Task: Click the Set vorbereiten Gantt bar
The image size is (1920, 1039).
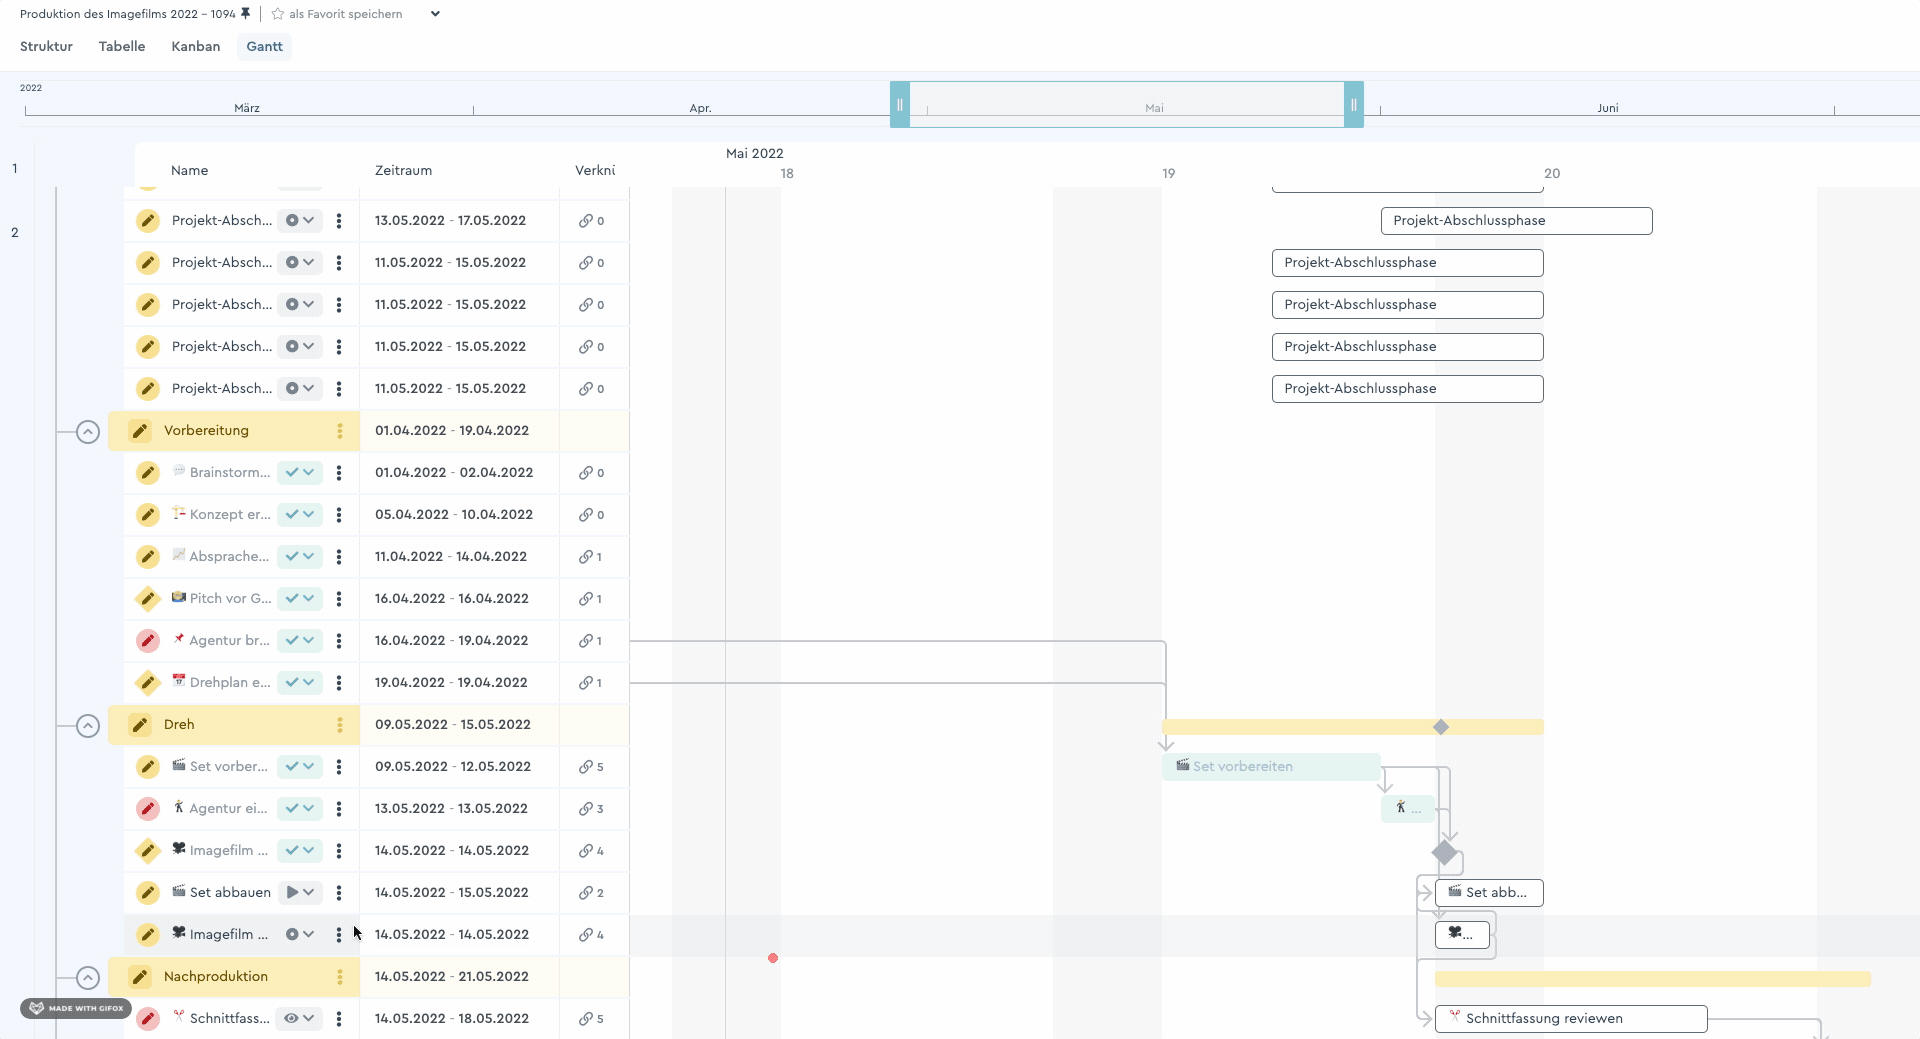Action: point(1270,767)
